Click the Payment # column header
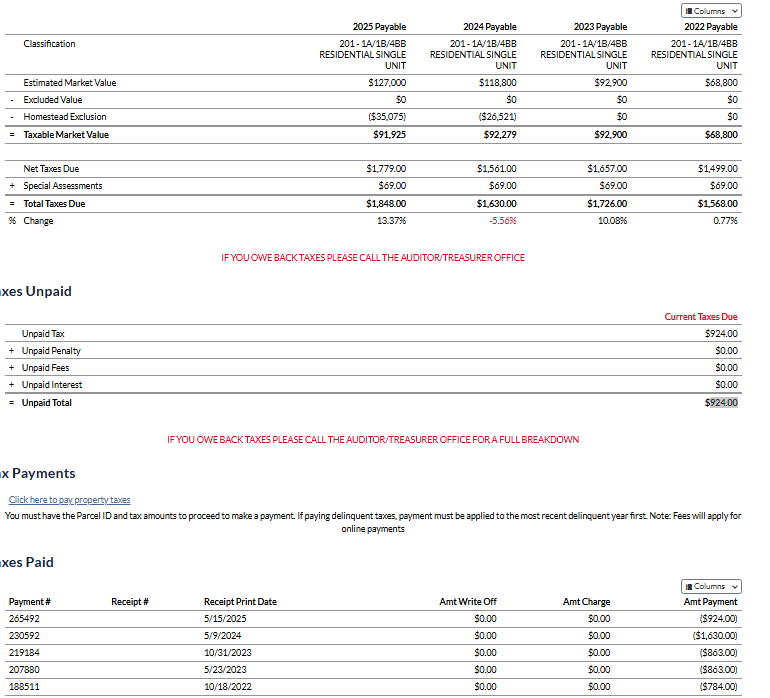The width and height of the screenshot is (770, 698). (x=29, y=602)
